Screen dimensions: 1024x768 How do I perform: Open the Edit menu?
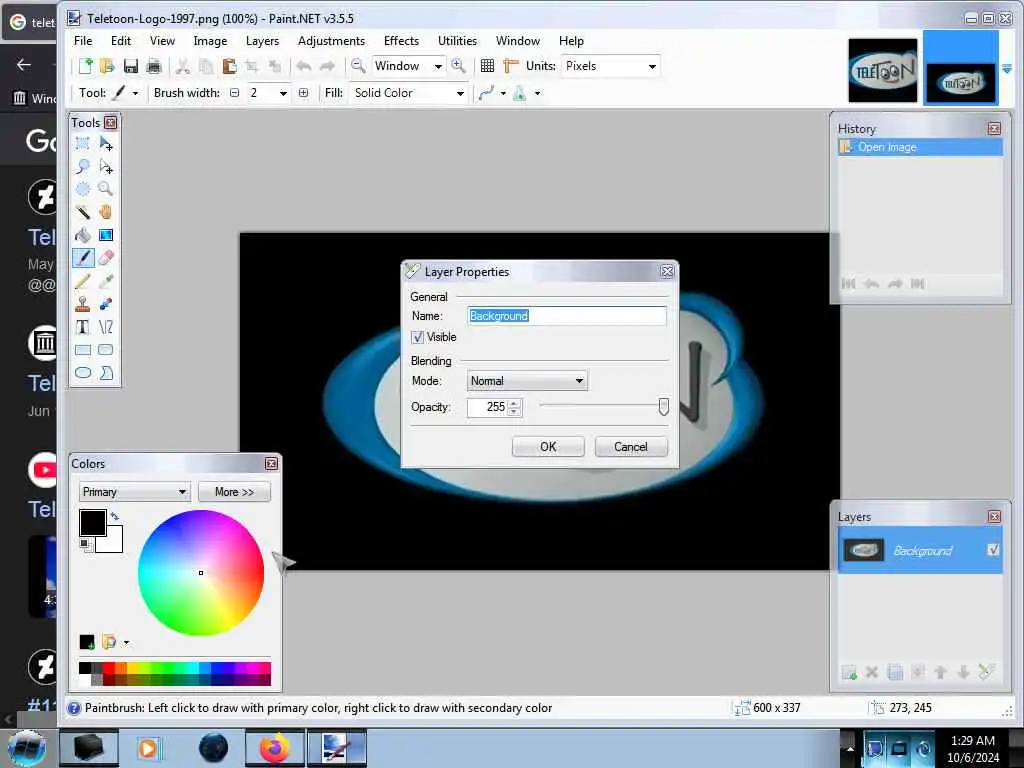(x=121, y=40)
